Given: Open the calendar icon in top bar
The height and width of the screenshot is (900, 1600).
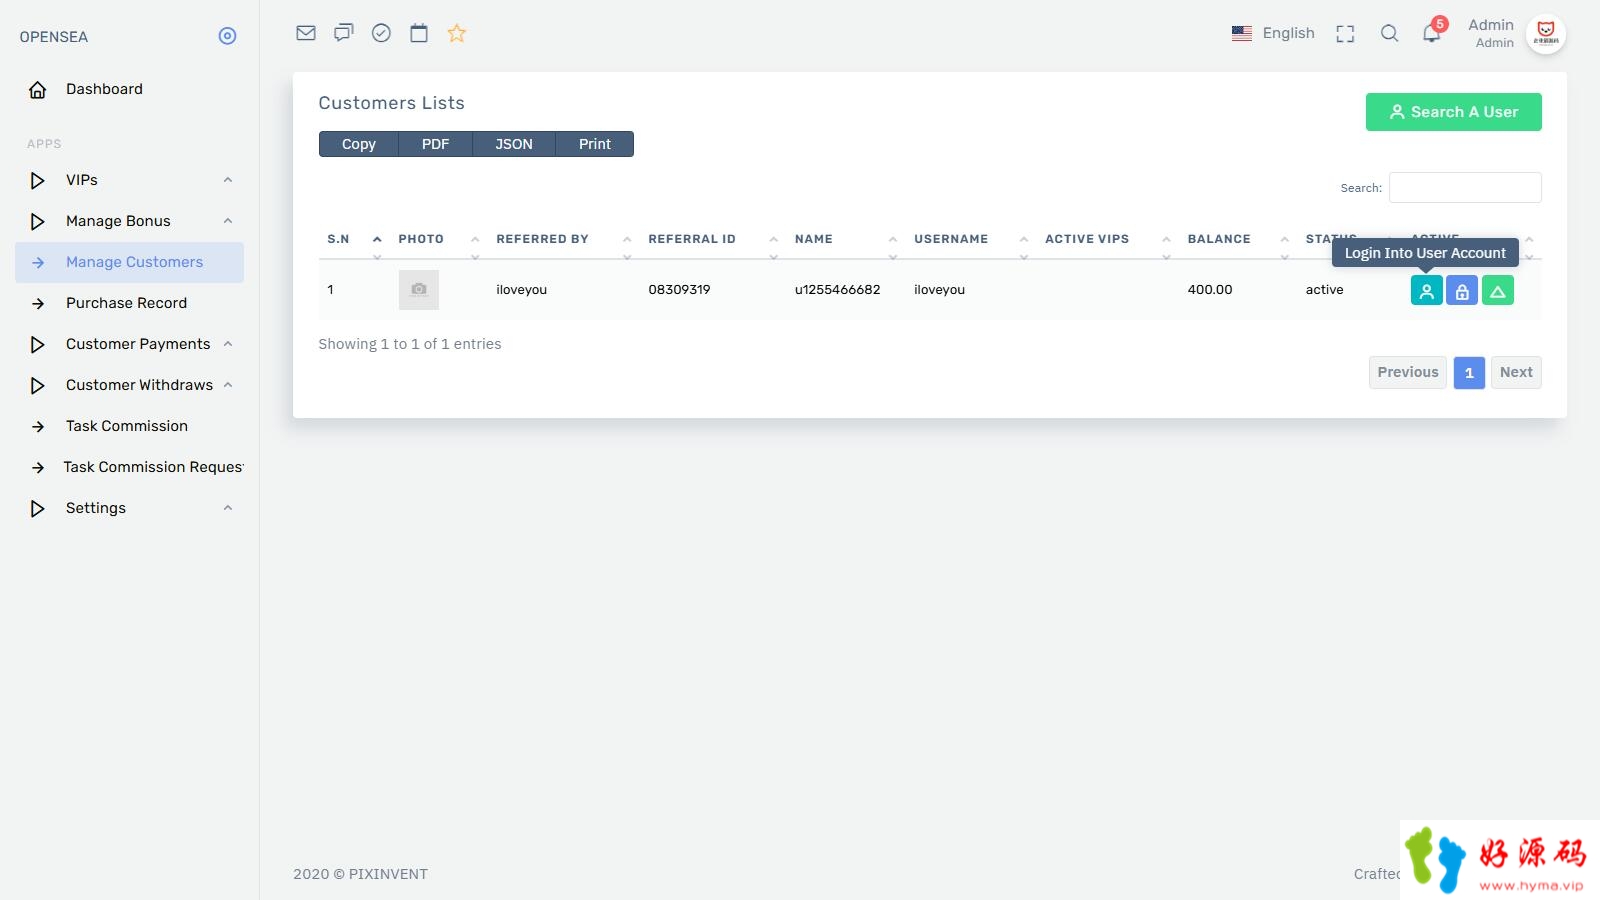Looking at the screenshot, I should [x=419, y=33].
